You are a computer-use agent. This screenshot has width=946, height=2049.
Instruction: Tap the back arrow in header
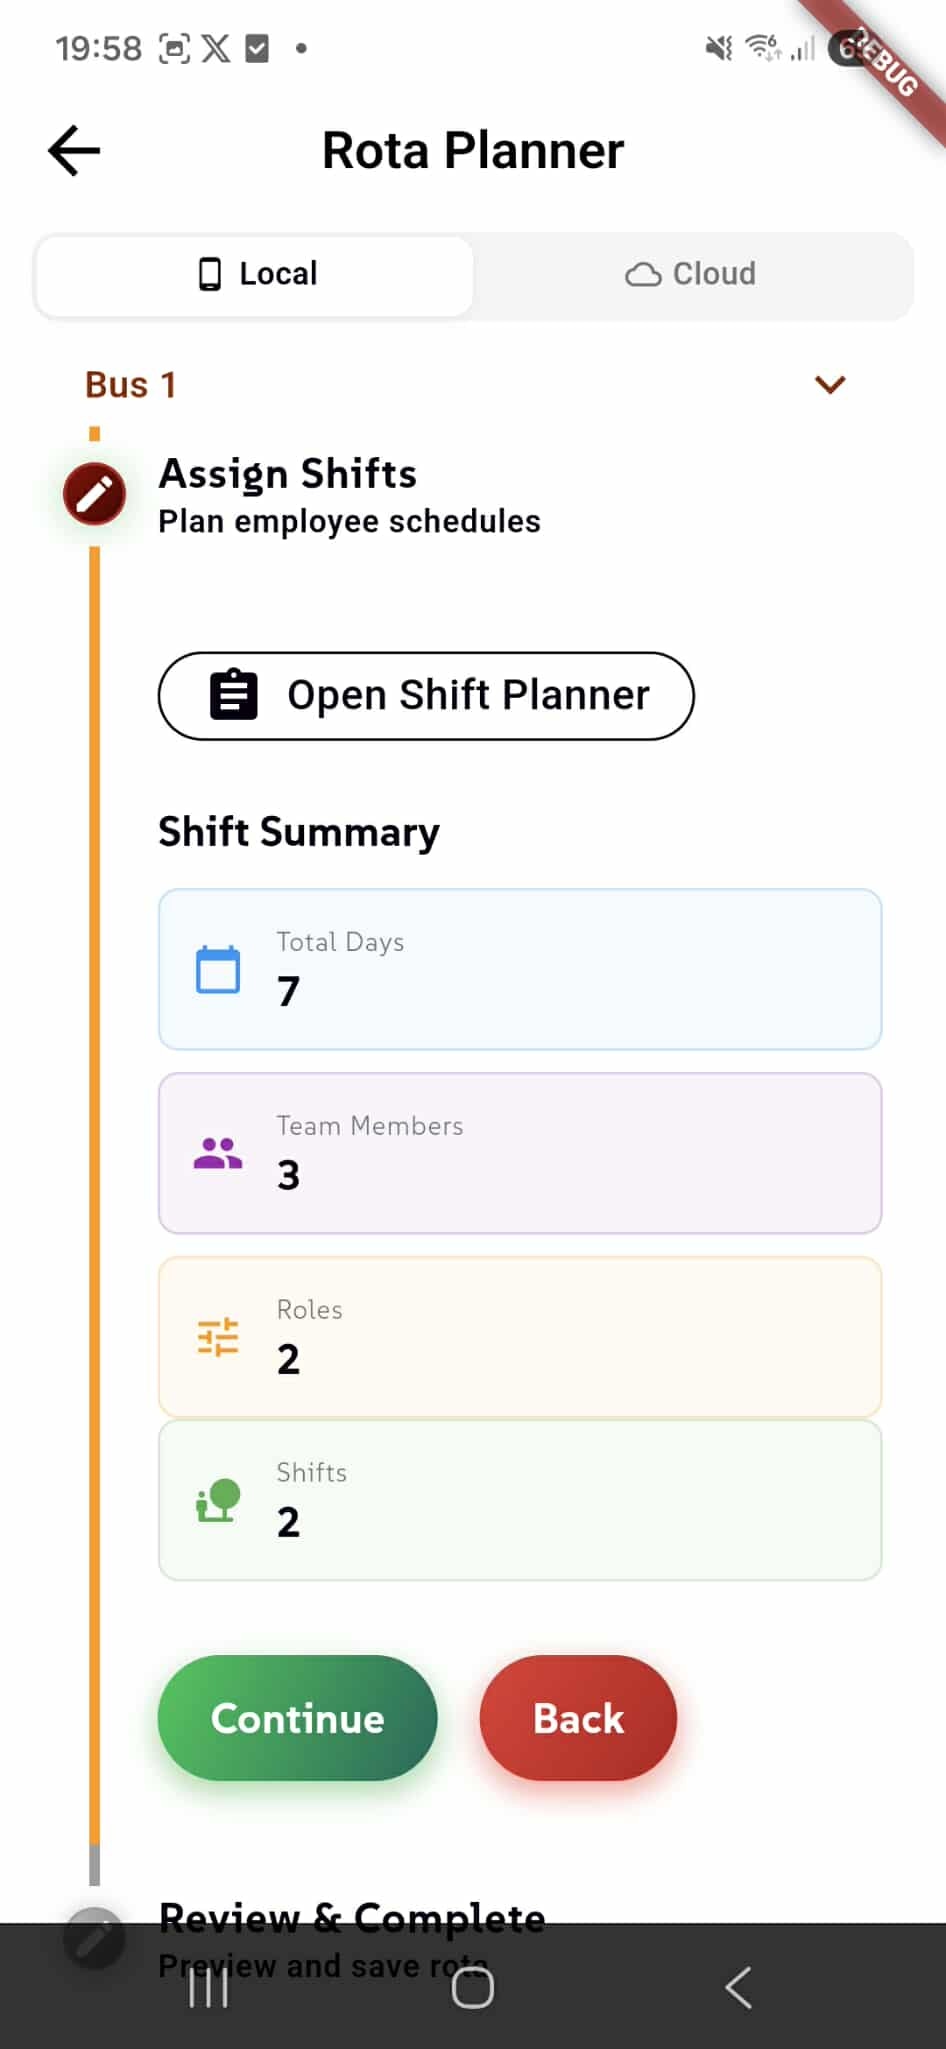click(74, 151)
